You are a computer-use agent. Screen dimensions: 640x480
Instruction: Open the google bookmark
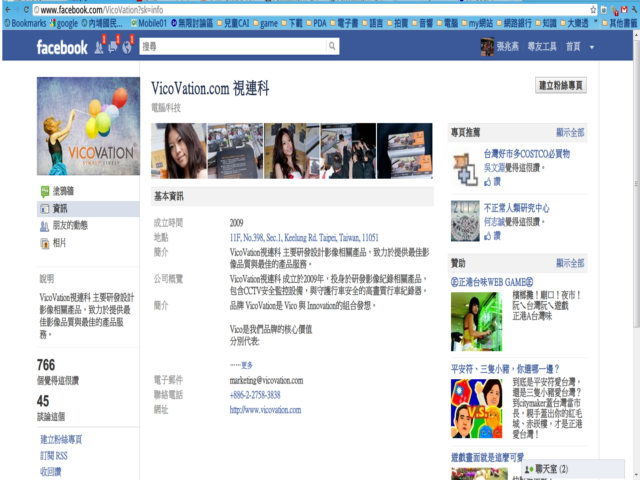tap(64, 23)
